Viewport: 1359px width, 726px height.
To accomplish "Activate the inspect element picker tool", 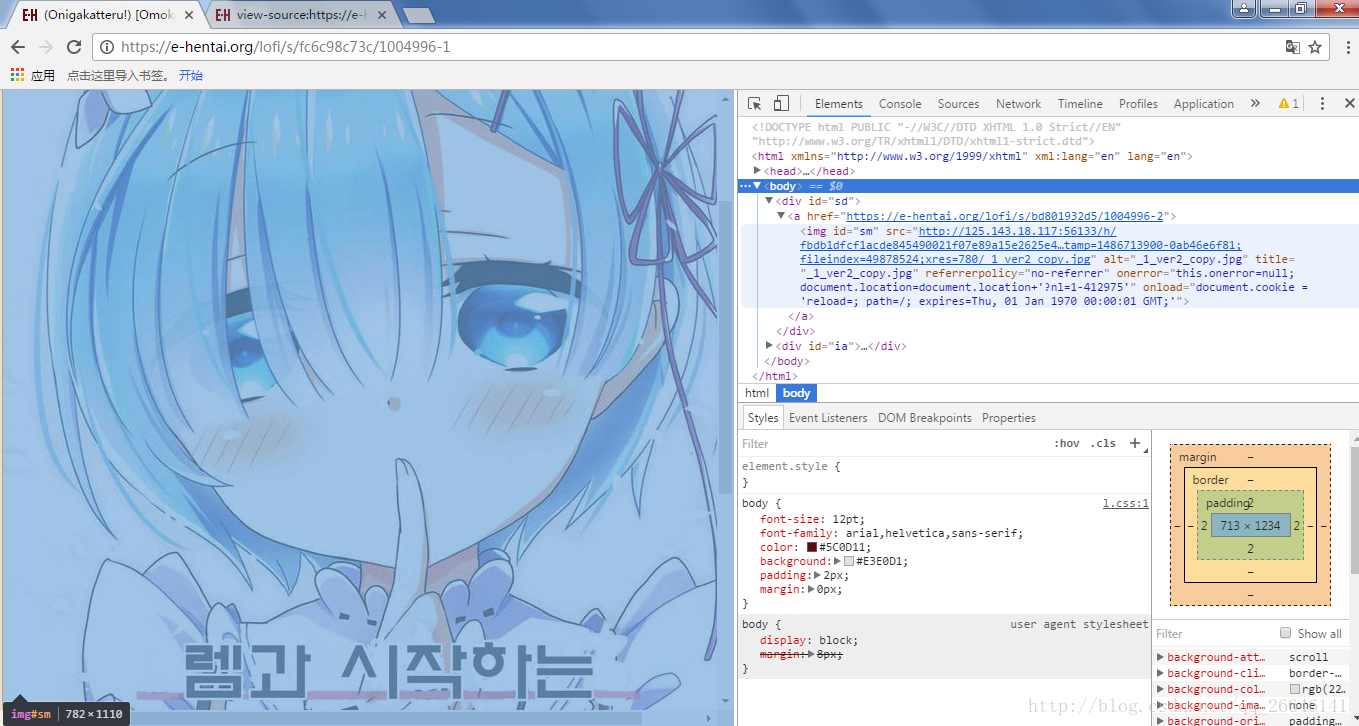I will click(x=755, y=103).
